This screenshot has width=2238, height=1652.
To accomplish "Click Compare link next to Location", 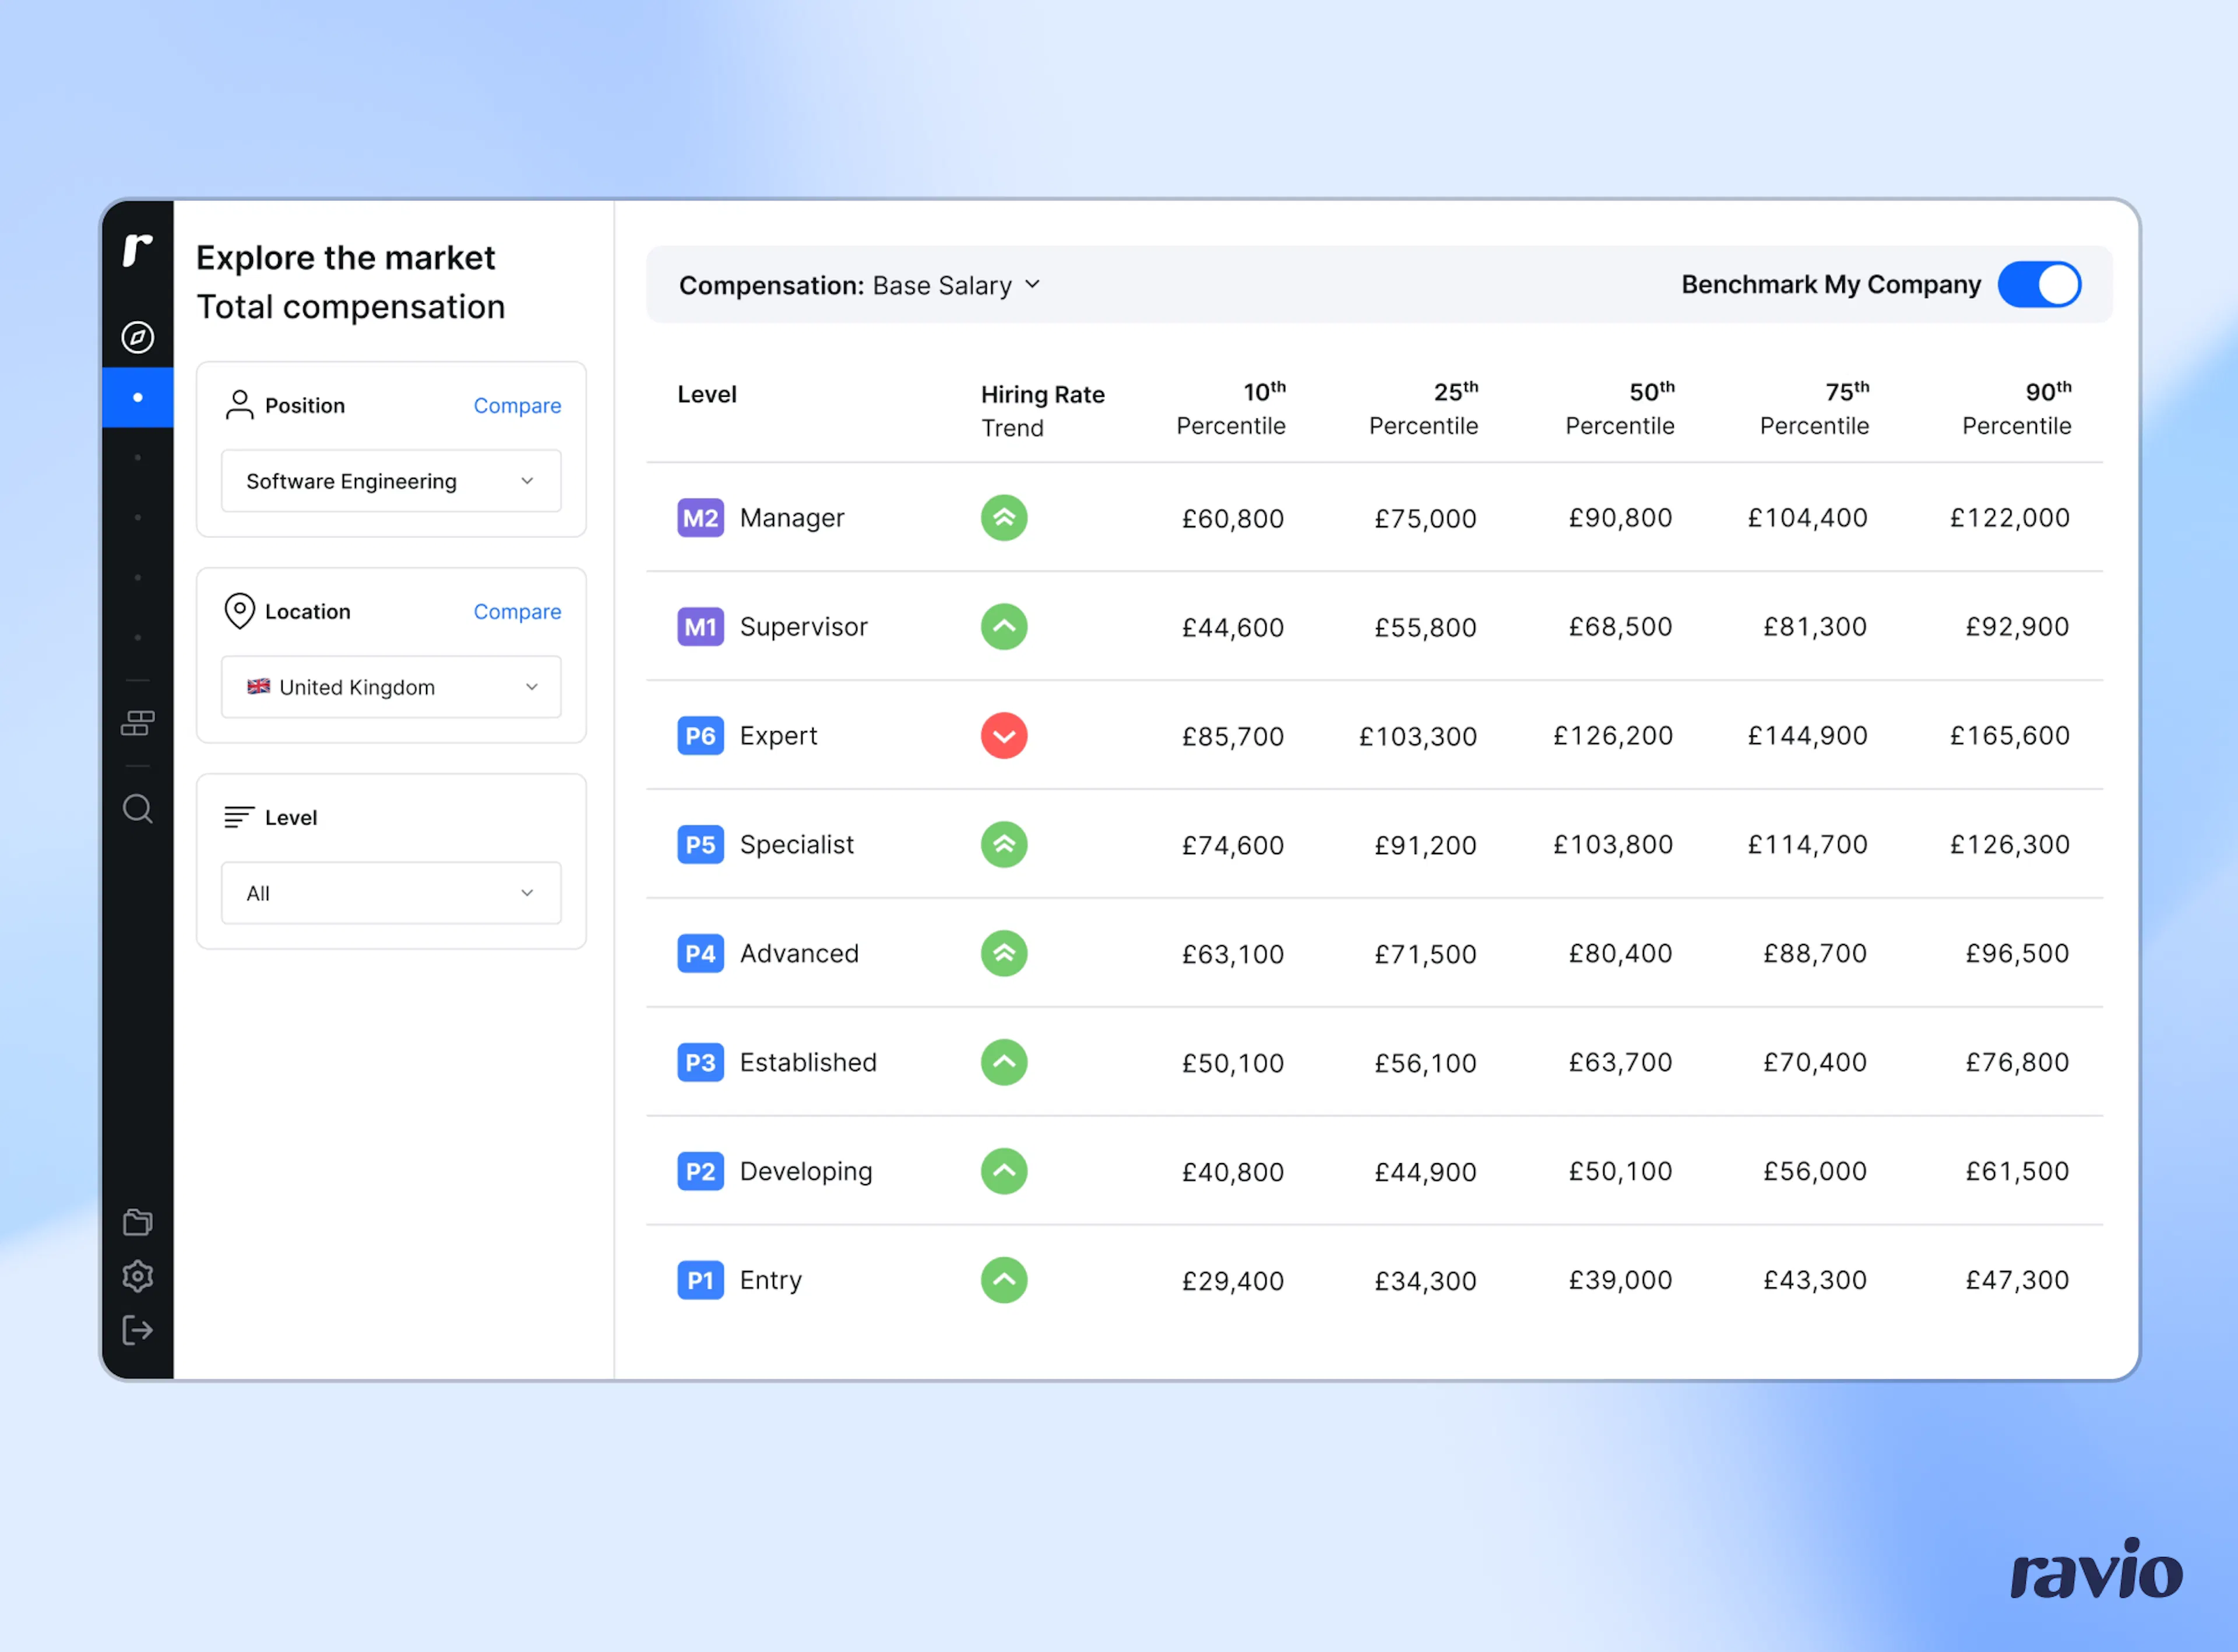I will (517, 612).
